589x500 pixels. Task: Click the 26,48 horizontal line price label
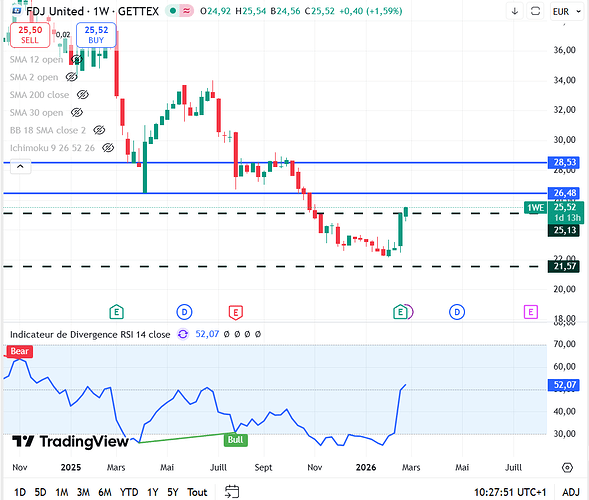coord(564,193)
